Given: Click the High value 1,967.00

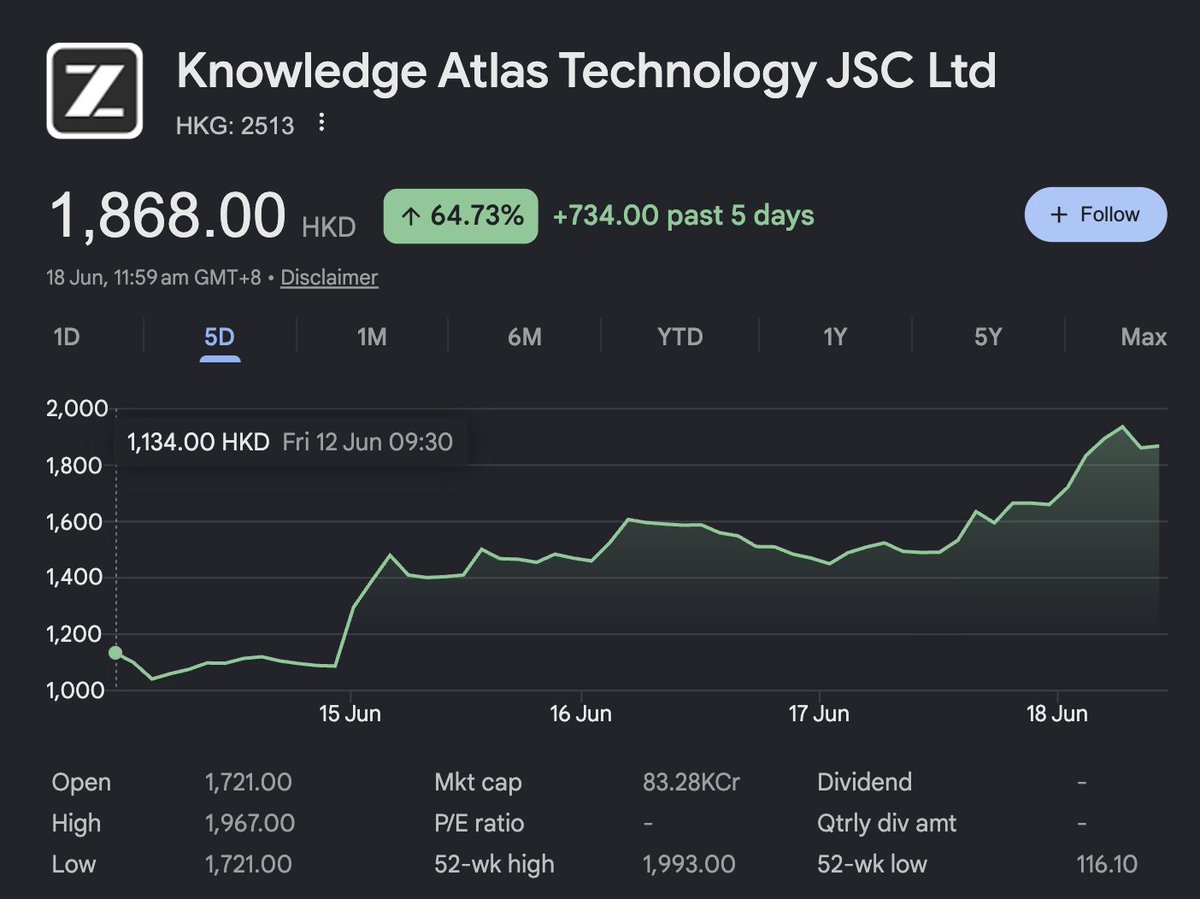Looking at the screenshot, I should click(x=250, y=823).
